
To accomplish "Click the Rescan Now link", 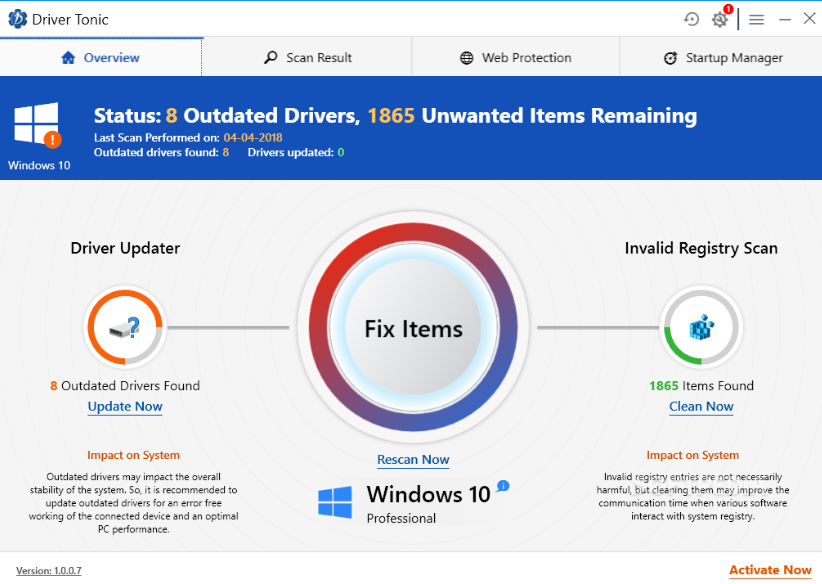I will coord(413,460).
